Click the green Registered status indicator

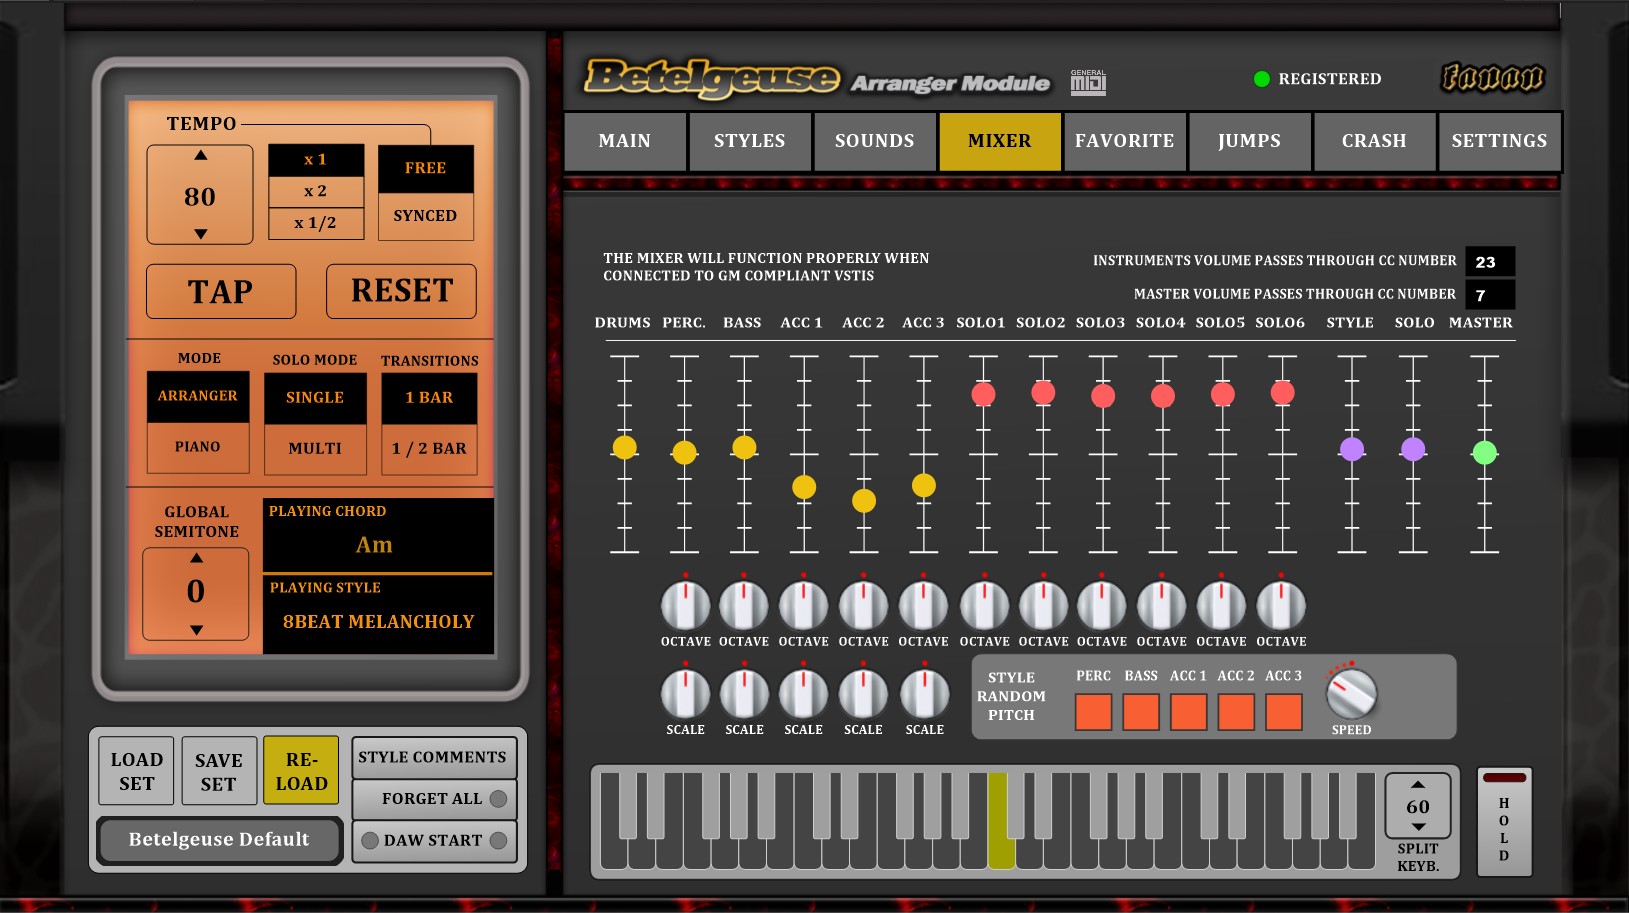(1261, 79)
